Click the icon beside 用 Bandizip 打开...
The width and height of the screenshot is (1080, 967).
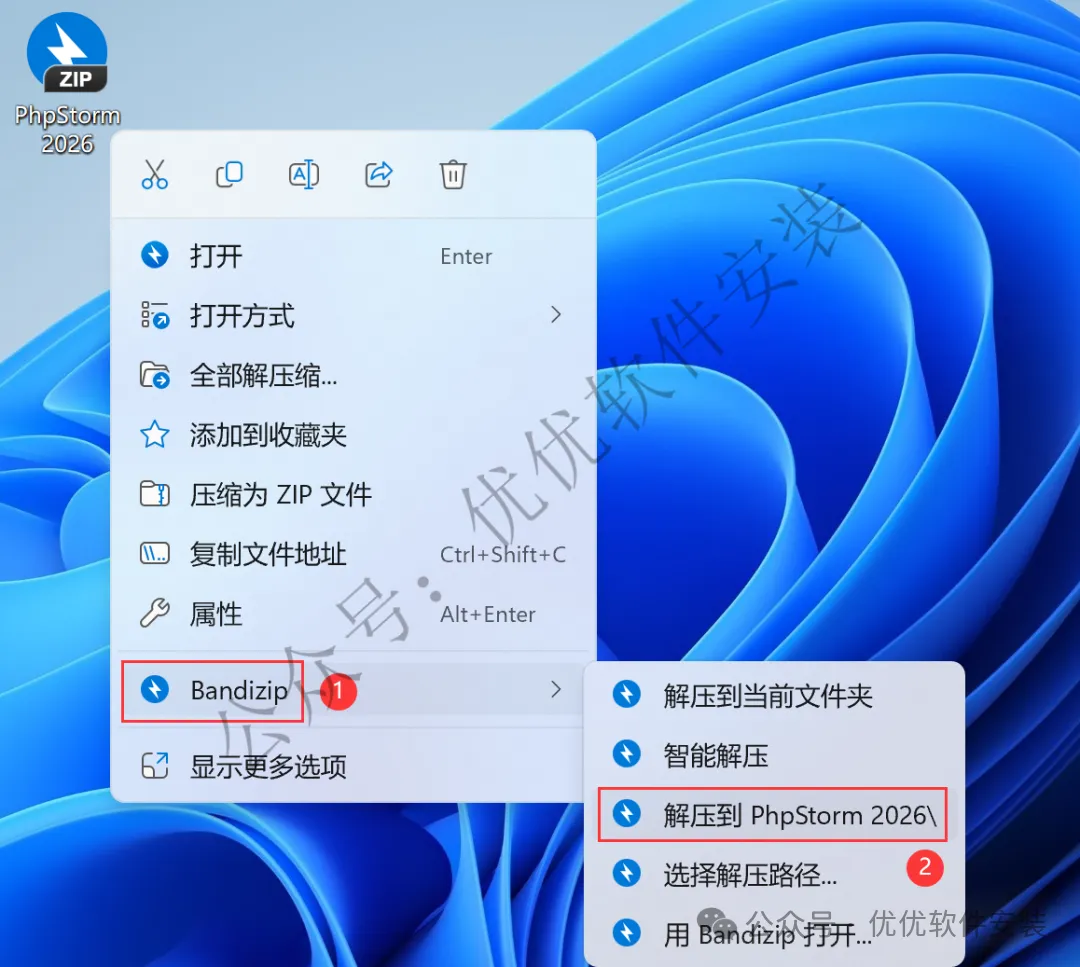click(x=627, y=933)
